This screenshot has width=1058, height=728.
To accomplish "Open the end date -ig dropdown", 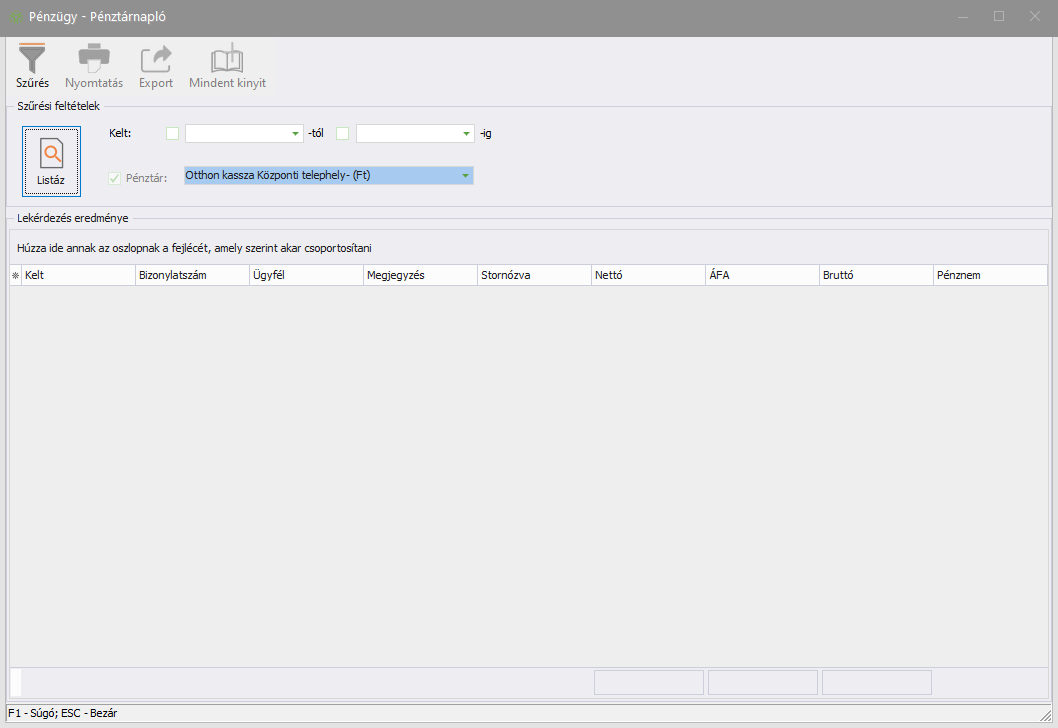I will point(467,134).
